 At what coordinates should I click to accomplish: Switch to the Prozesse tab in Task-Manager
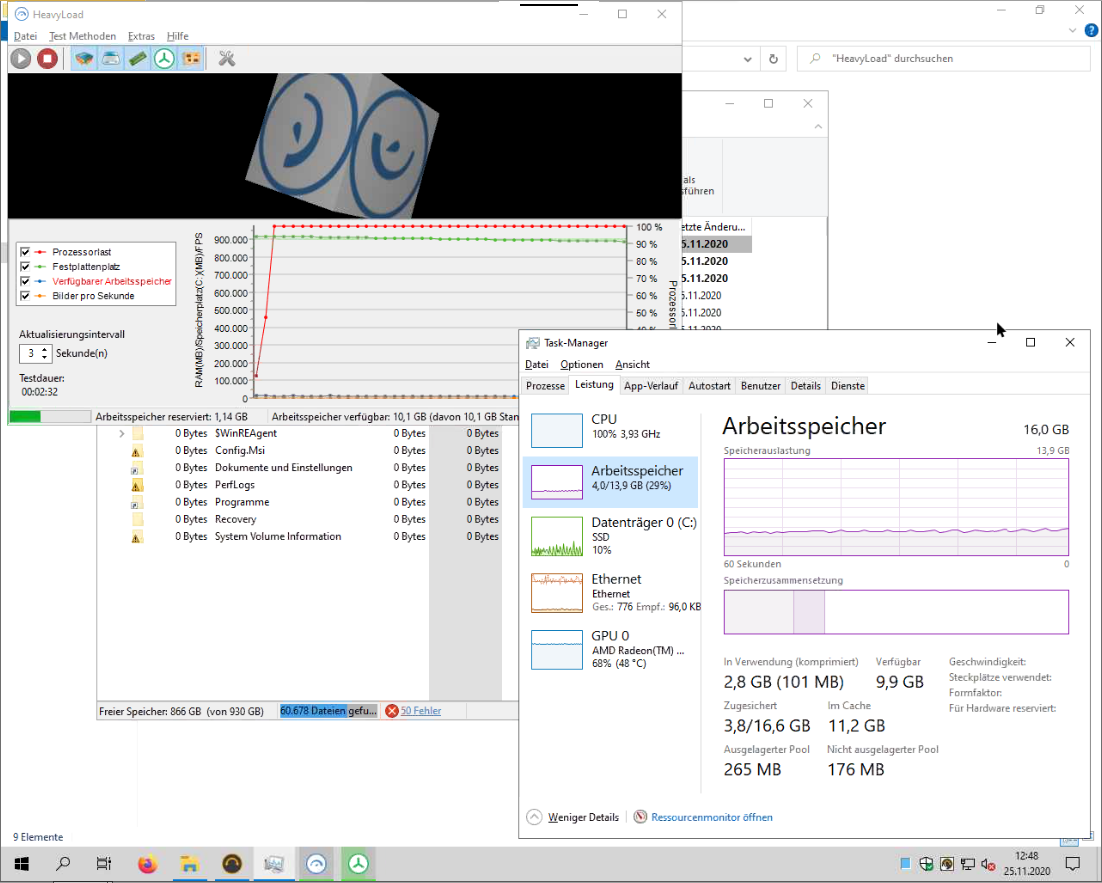(x=545, y=386)
